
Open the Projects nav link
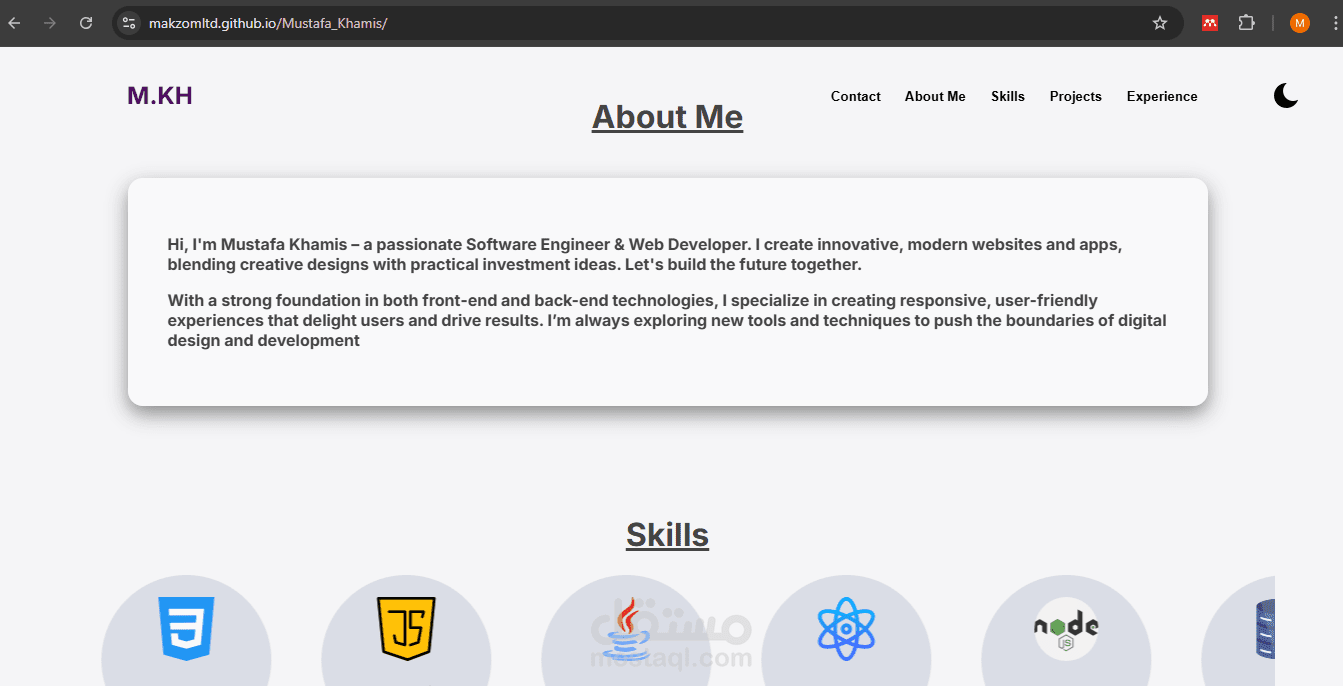[1075, 97]
